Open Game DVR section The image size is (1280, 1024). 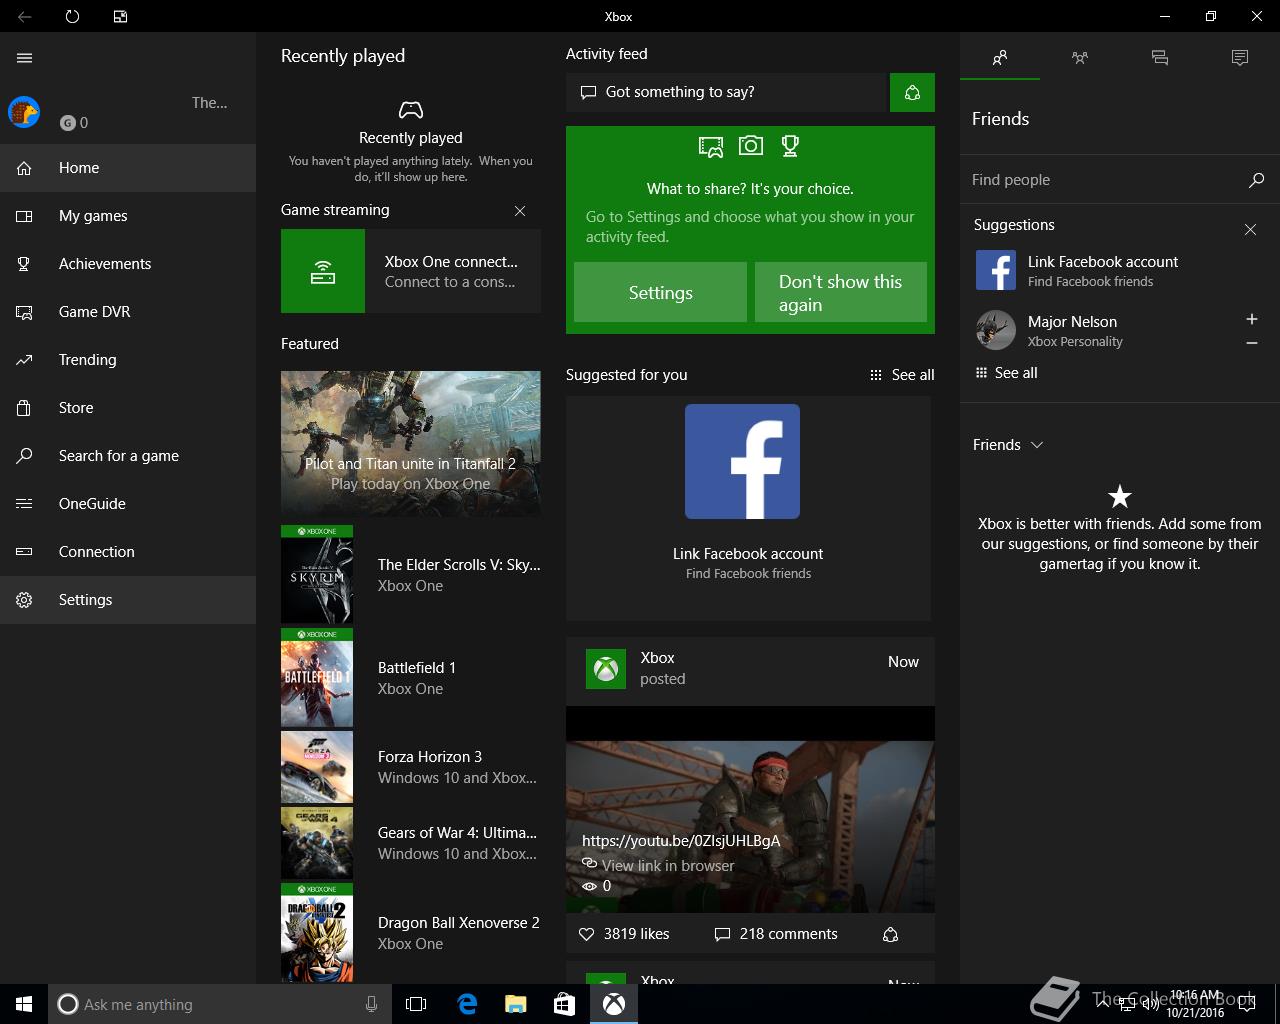tap(128, 312)
